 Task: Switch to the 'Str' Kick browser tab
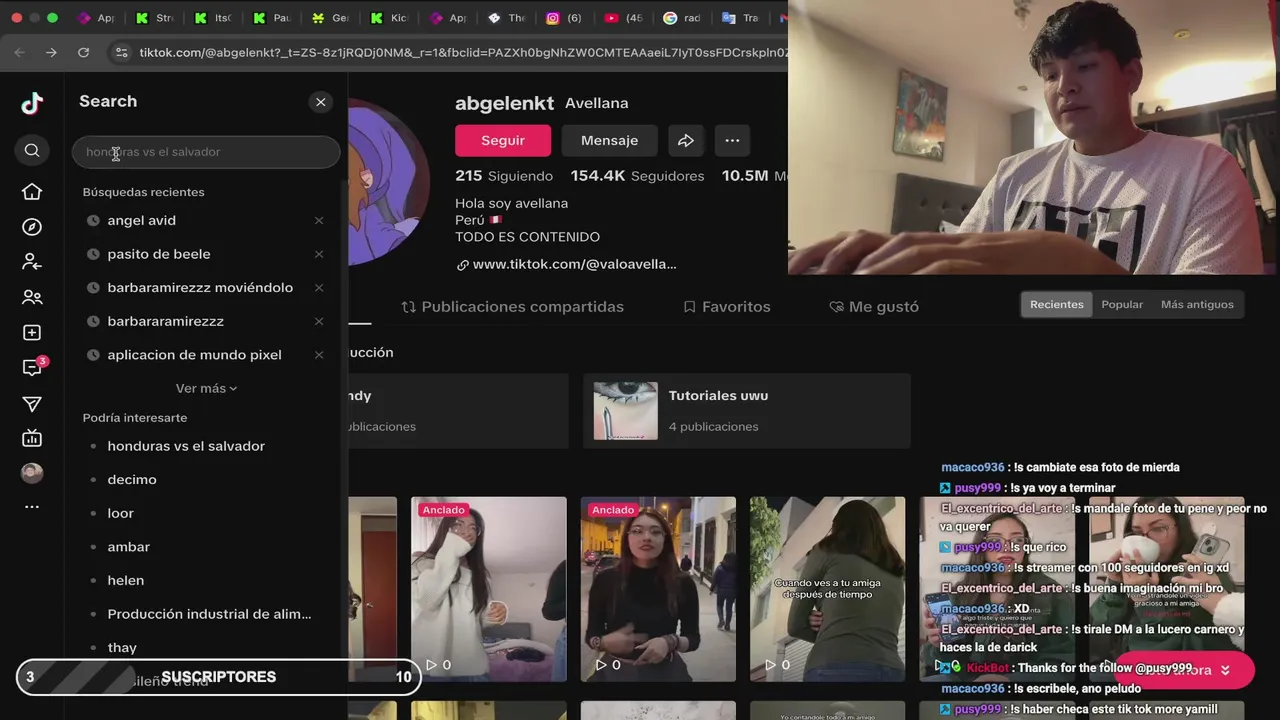point(154,18)
